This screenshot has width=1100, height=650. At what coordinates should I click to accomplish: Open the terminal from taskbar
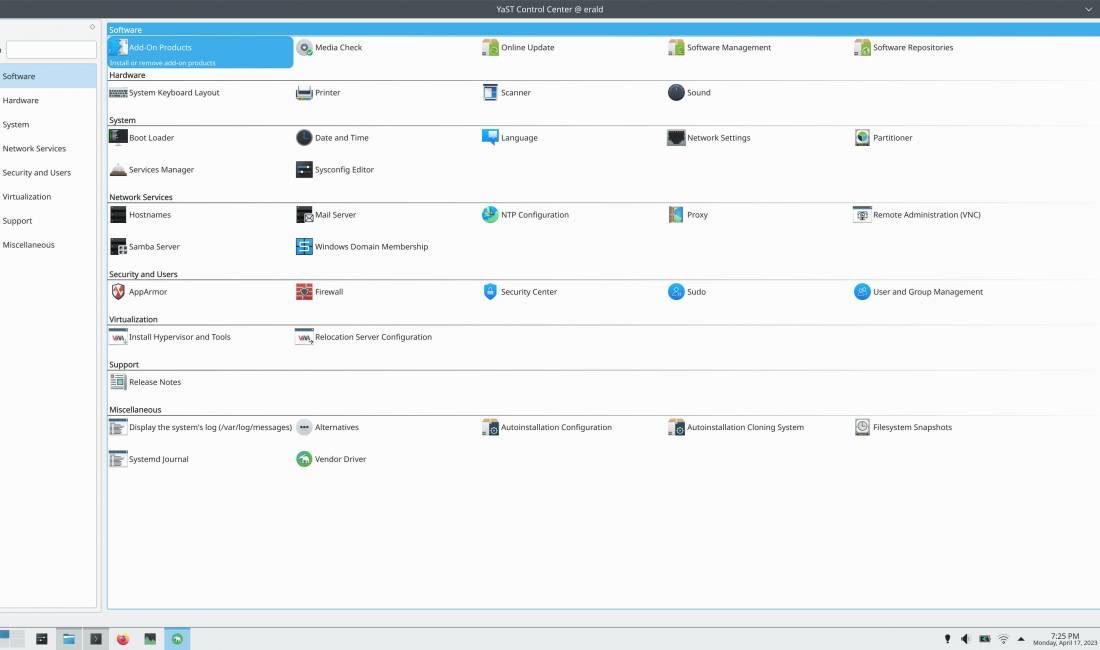(x=96, y=639)
